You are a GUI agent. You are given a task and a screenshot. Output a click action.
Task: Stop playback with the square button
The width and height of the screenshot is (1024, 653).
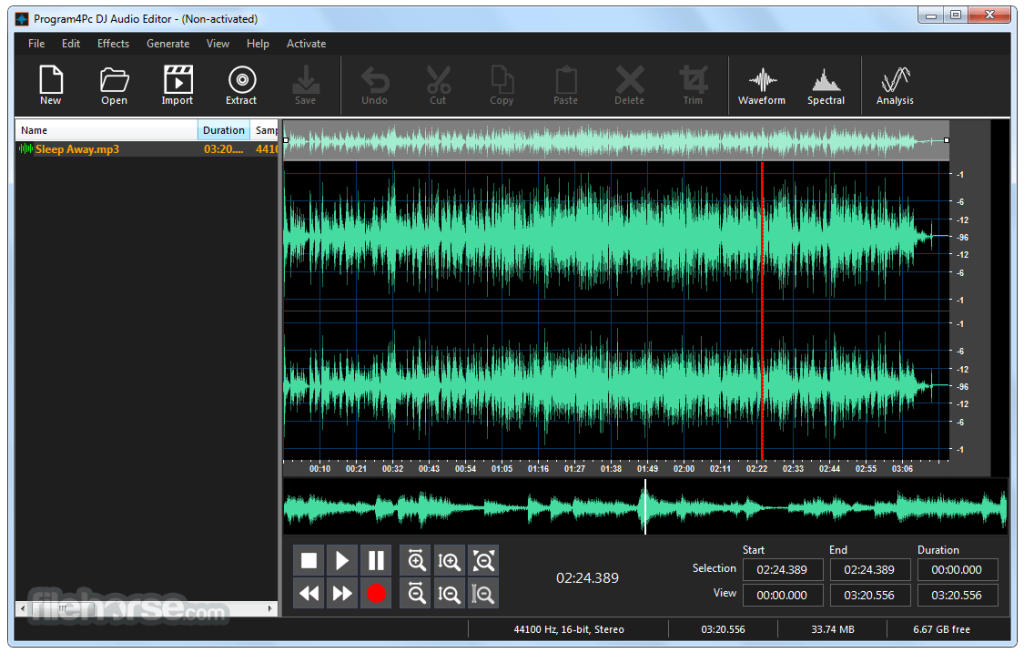click(x=309, y=561)
